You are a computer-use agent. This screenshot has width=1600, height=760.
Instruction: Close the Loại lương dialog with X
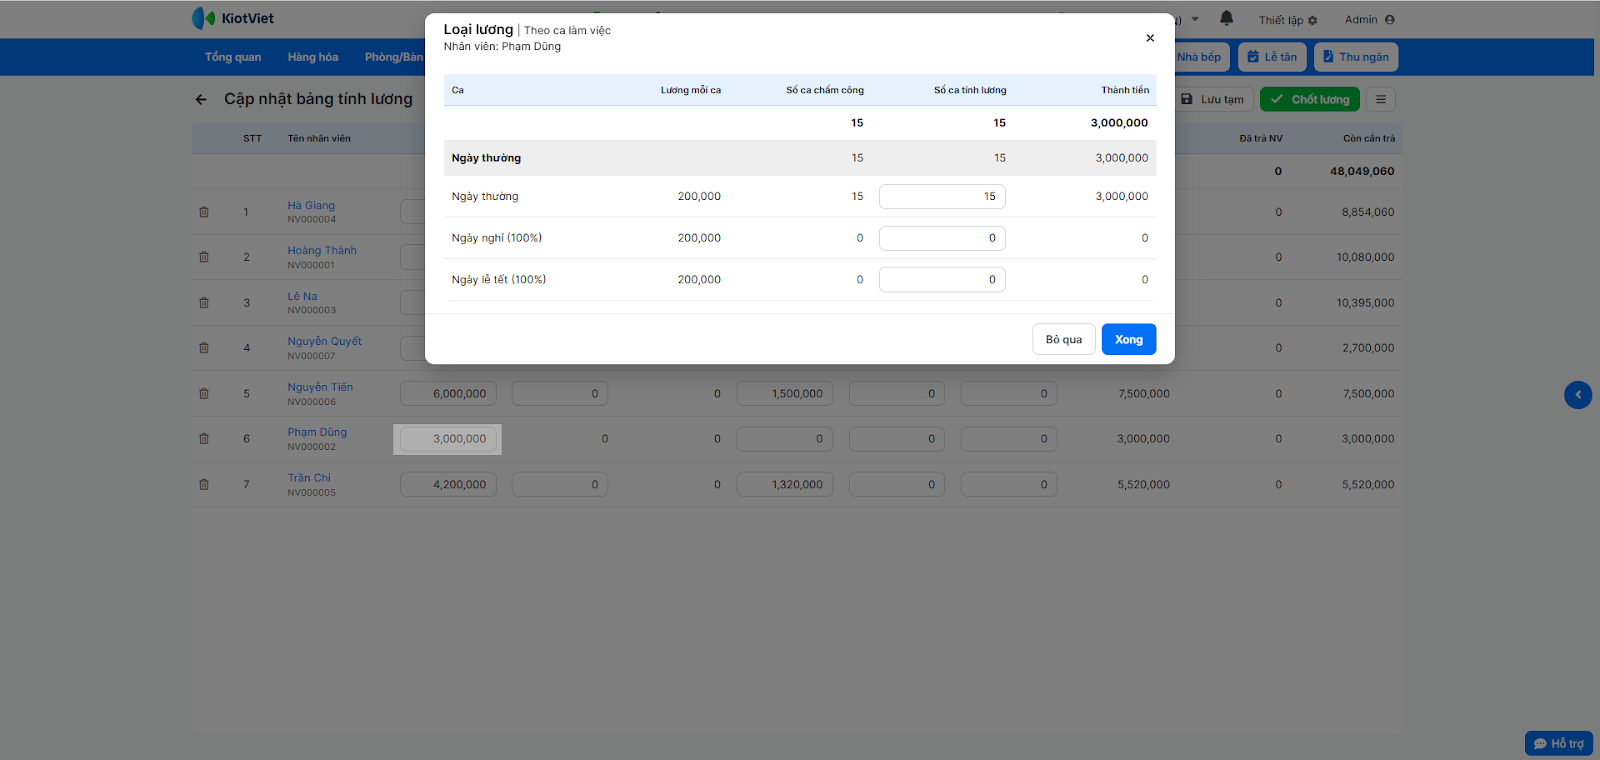(x=1150, y=38)
